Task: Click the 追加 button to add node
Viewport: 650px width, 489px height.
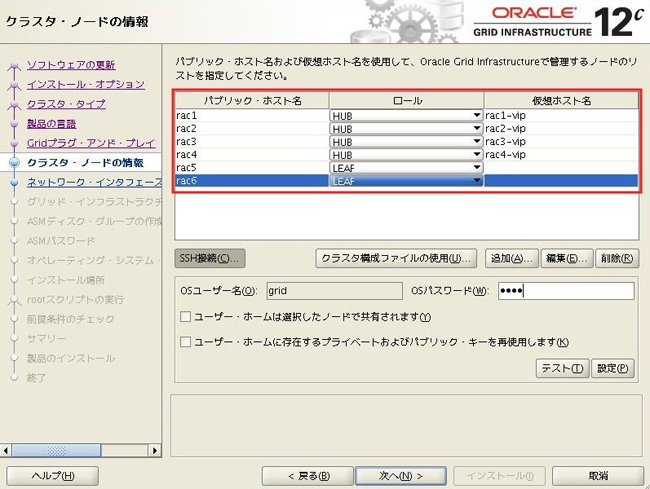Action: click(x=511, y=258)
